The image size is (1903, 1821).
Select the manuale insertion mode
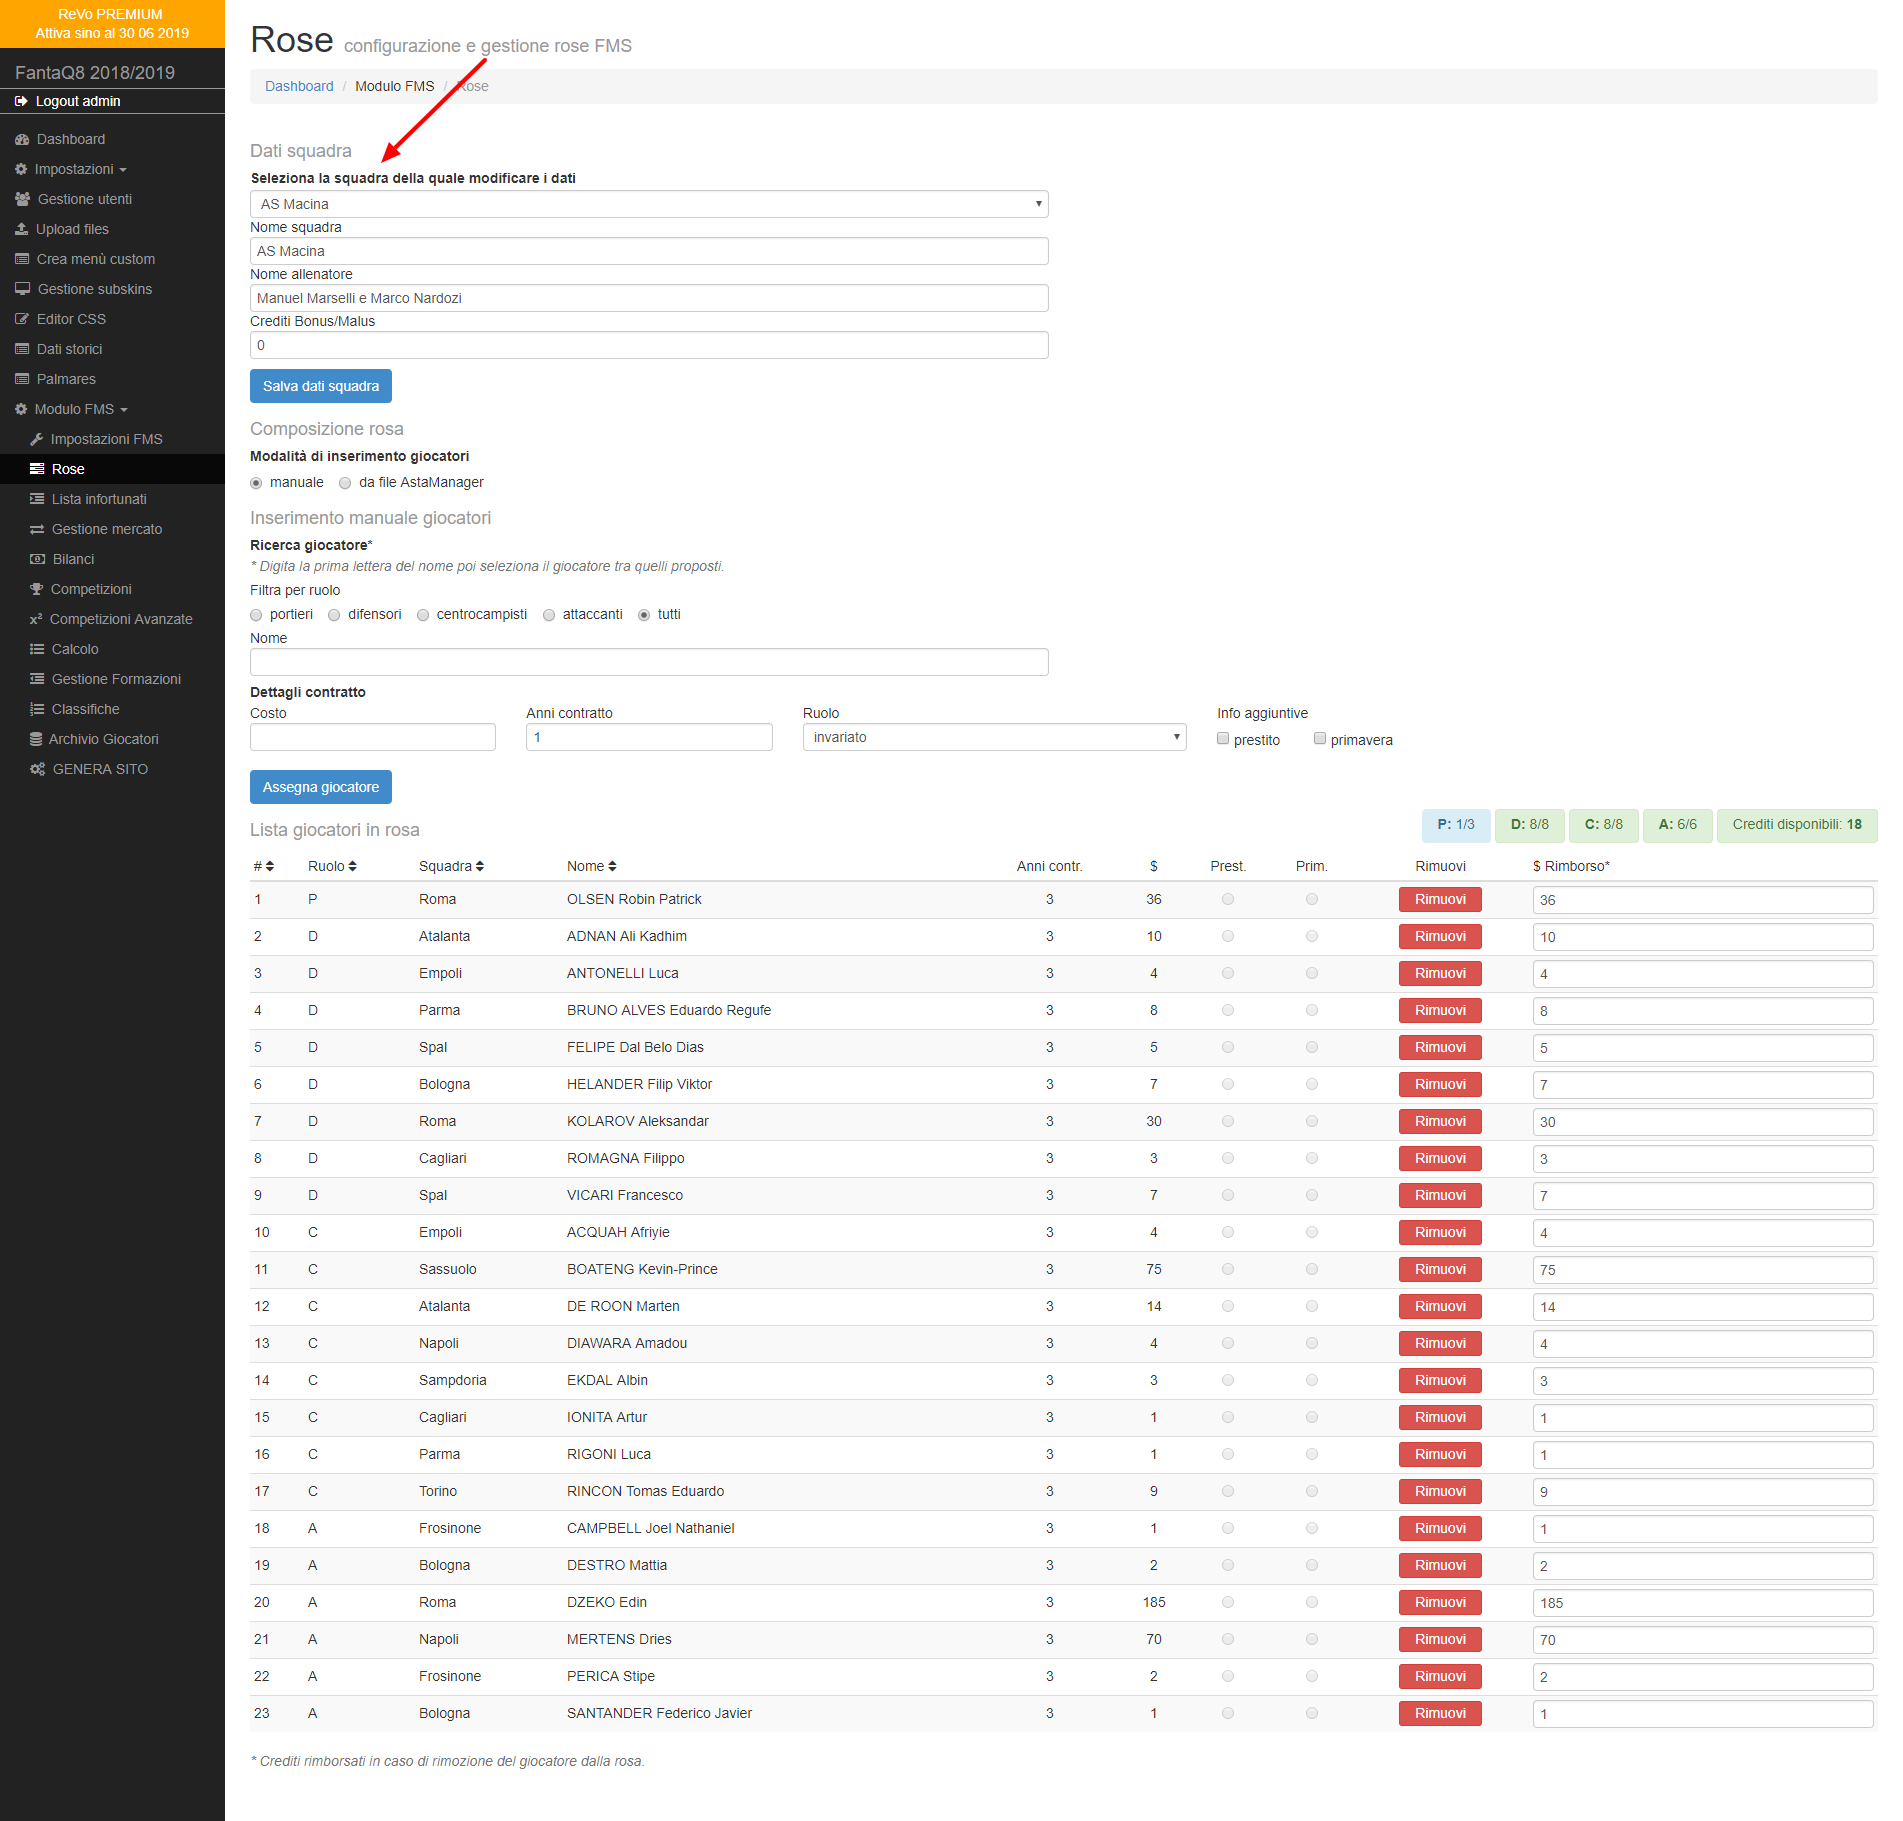point(256,483)
